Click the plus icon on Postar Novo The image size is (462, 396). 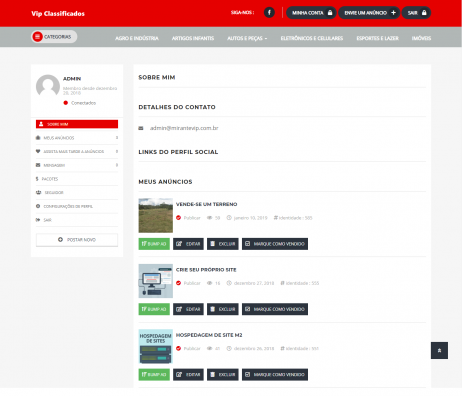pos(60,240)
